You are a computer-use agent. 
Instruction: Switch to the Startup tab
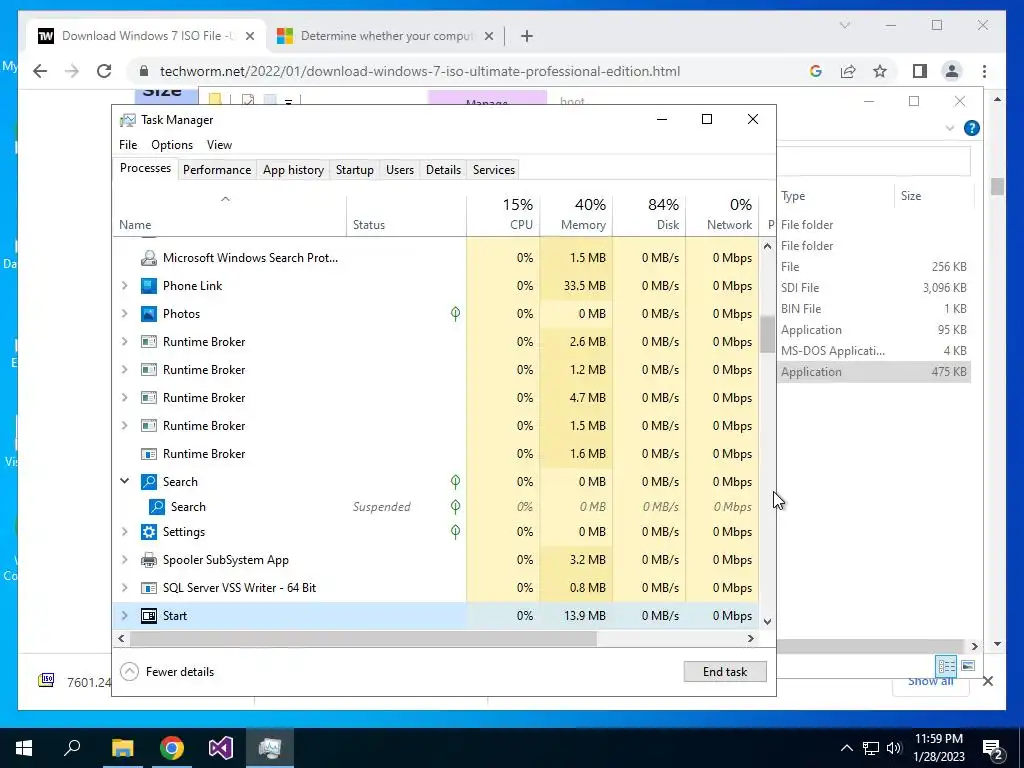(355, 170)
